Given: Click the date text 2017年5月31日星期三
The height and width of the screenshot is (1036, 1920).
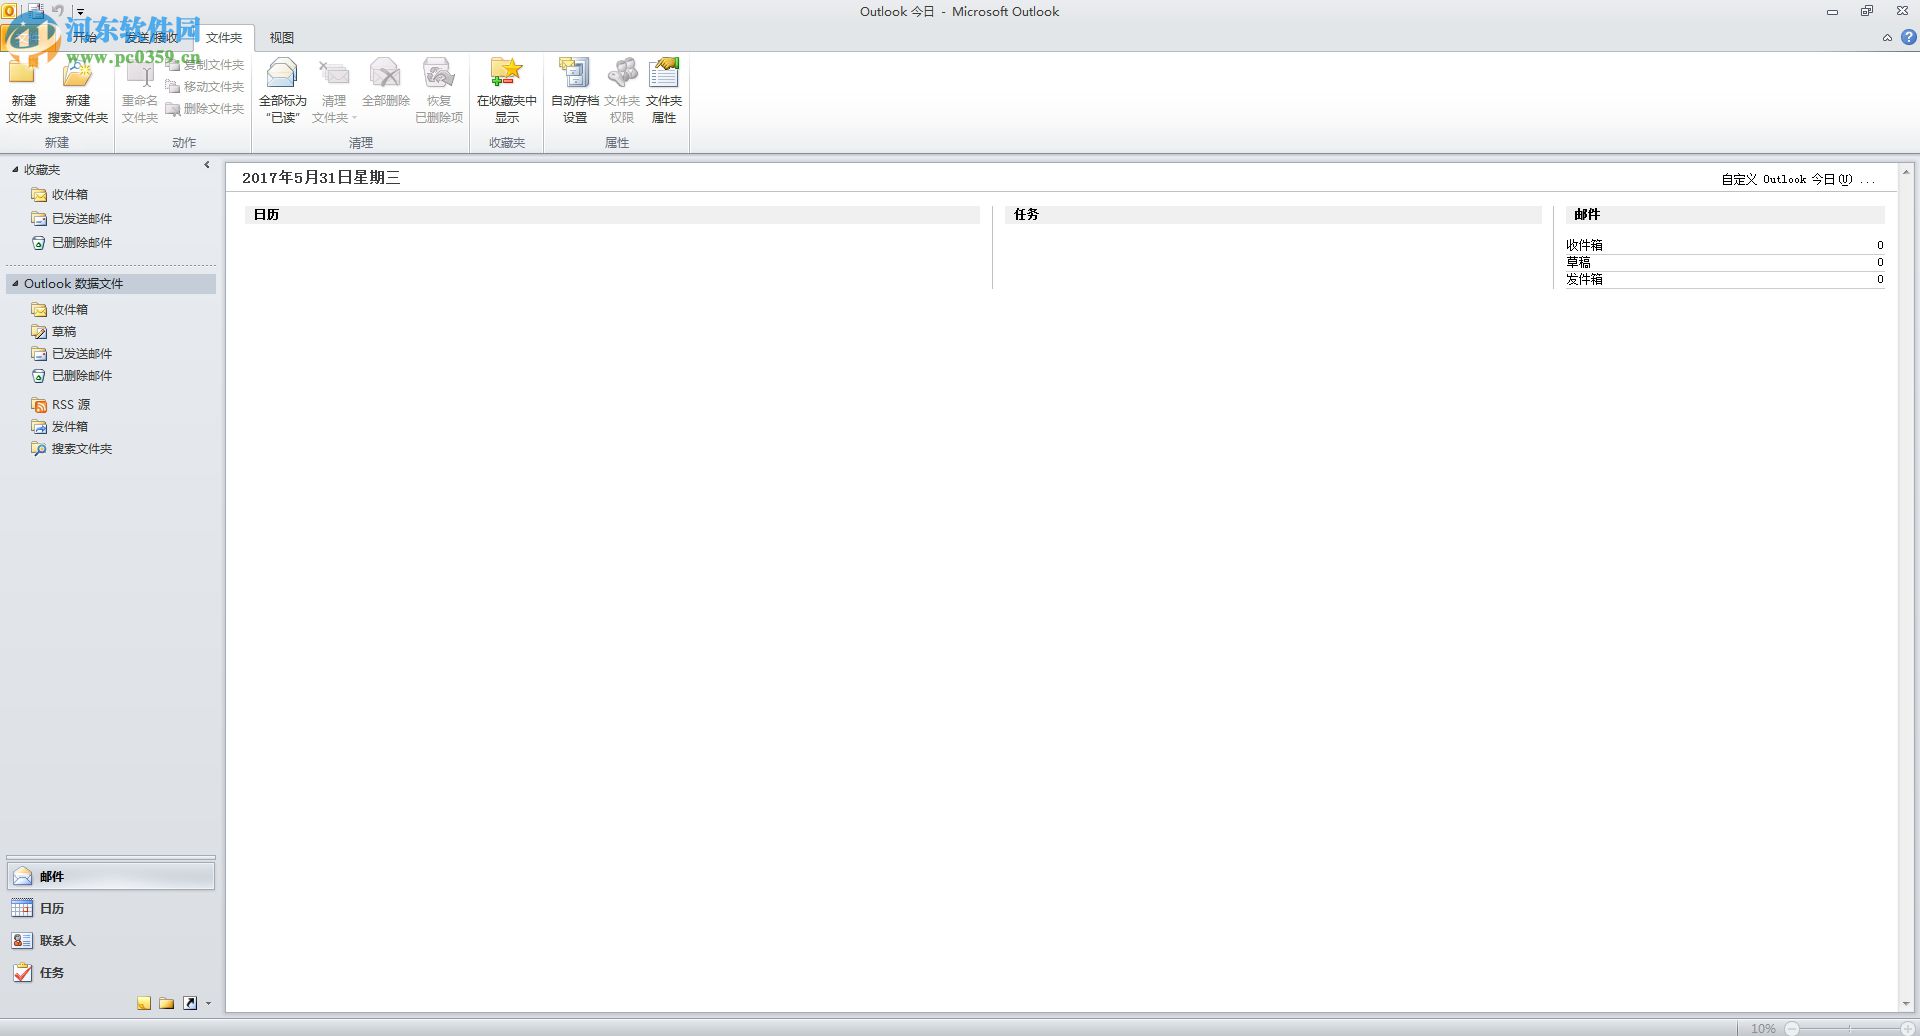Looking at the screenshot, I should 321,178.
